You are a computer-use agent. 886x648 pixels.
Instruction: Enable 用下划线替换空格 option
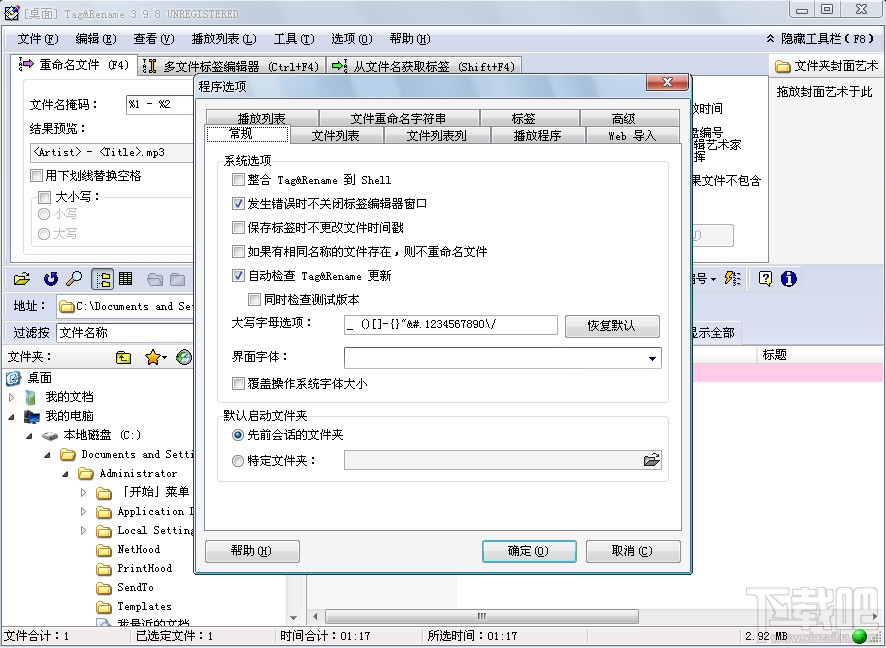36,176
